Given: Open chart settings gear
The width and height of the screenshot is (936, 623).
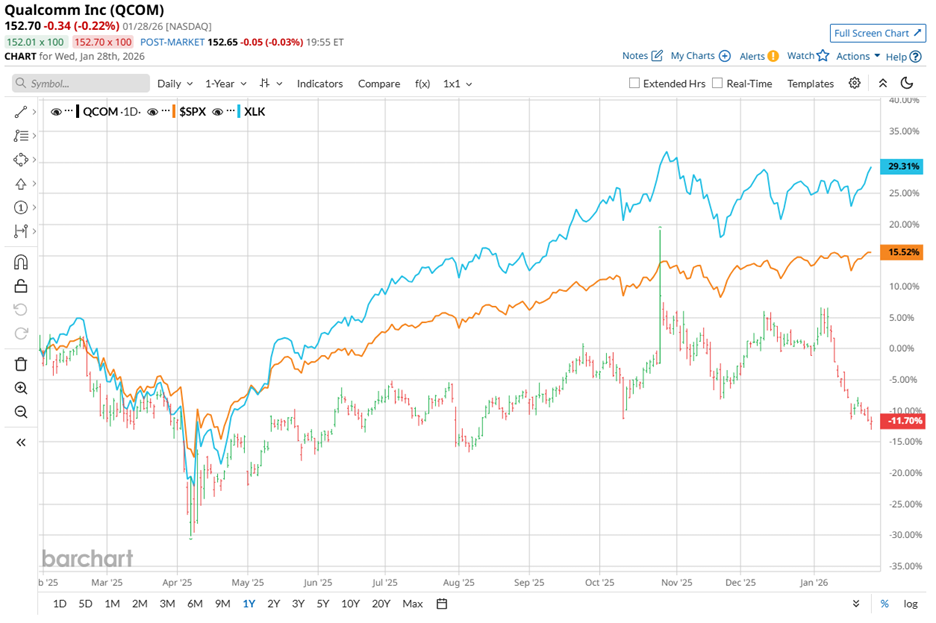Looking at the screenshot, I should tap(855, 84).
